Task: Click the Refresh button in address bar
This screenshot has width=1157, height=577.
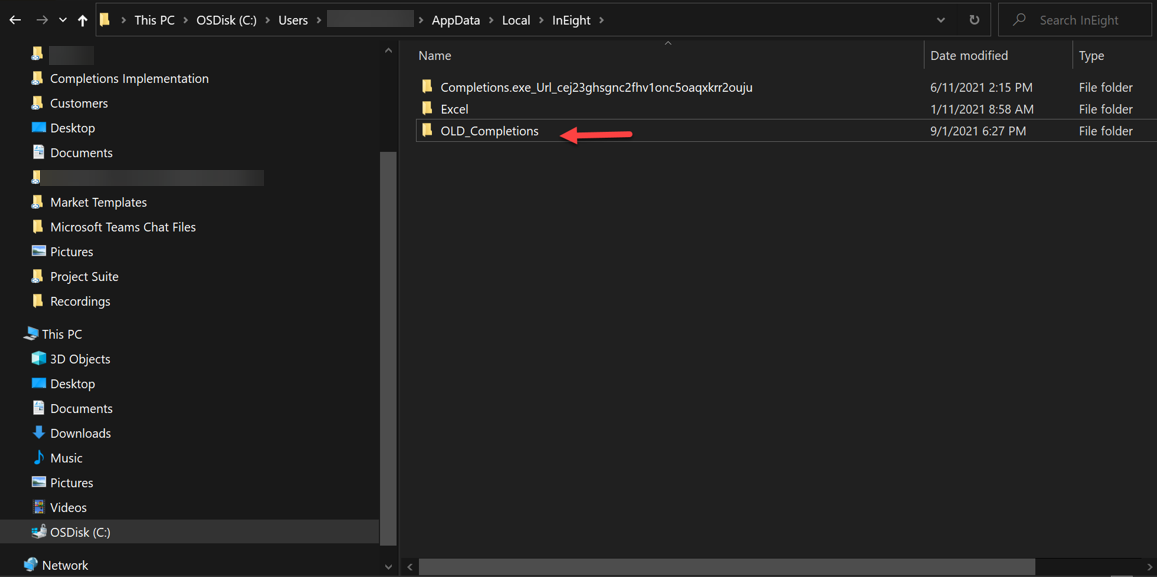Action: (x=974, y=20)
